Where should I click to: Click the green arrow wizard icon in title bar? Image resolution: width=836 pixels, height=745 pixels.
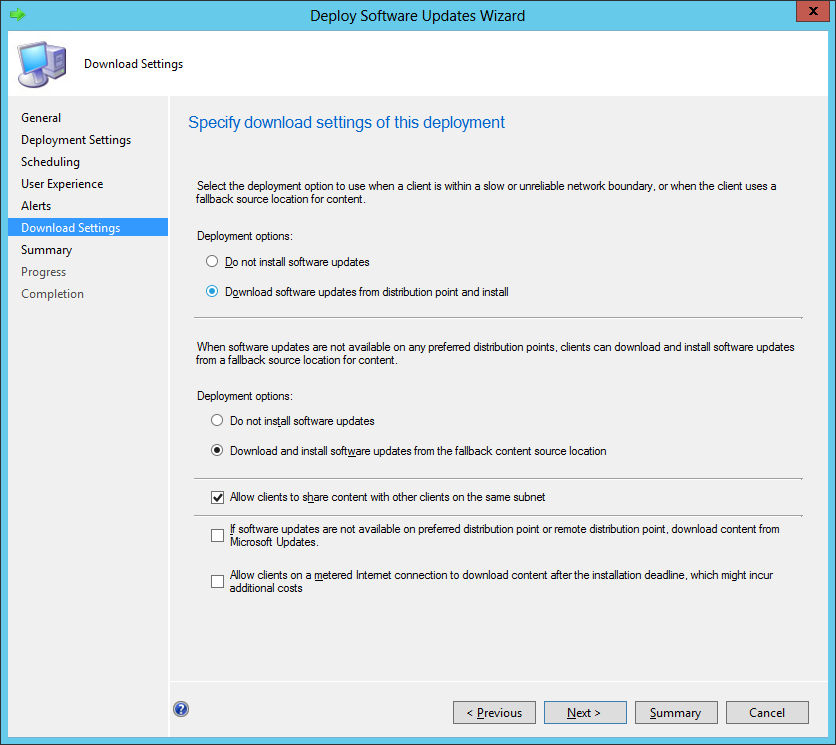tap(17, 15)
